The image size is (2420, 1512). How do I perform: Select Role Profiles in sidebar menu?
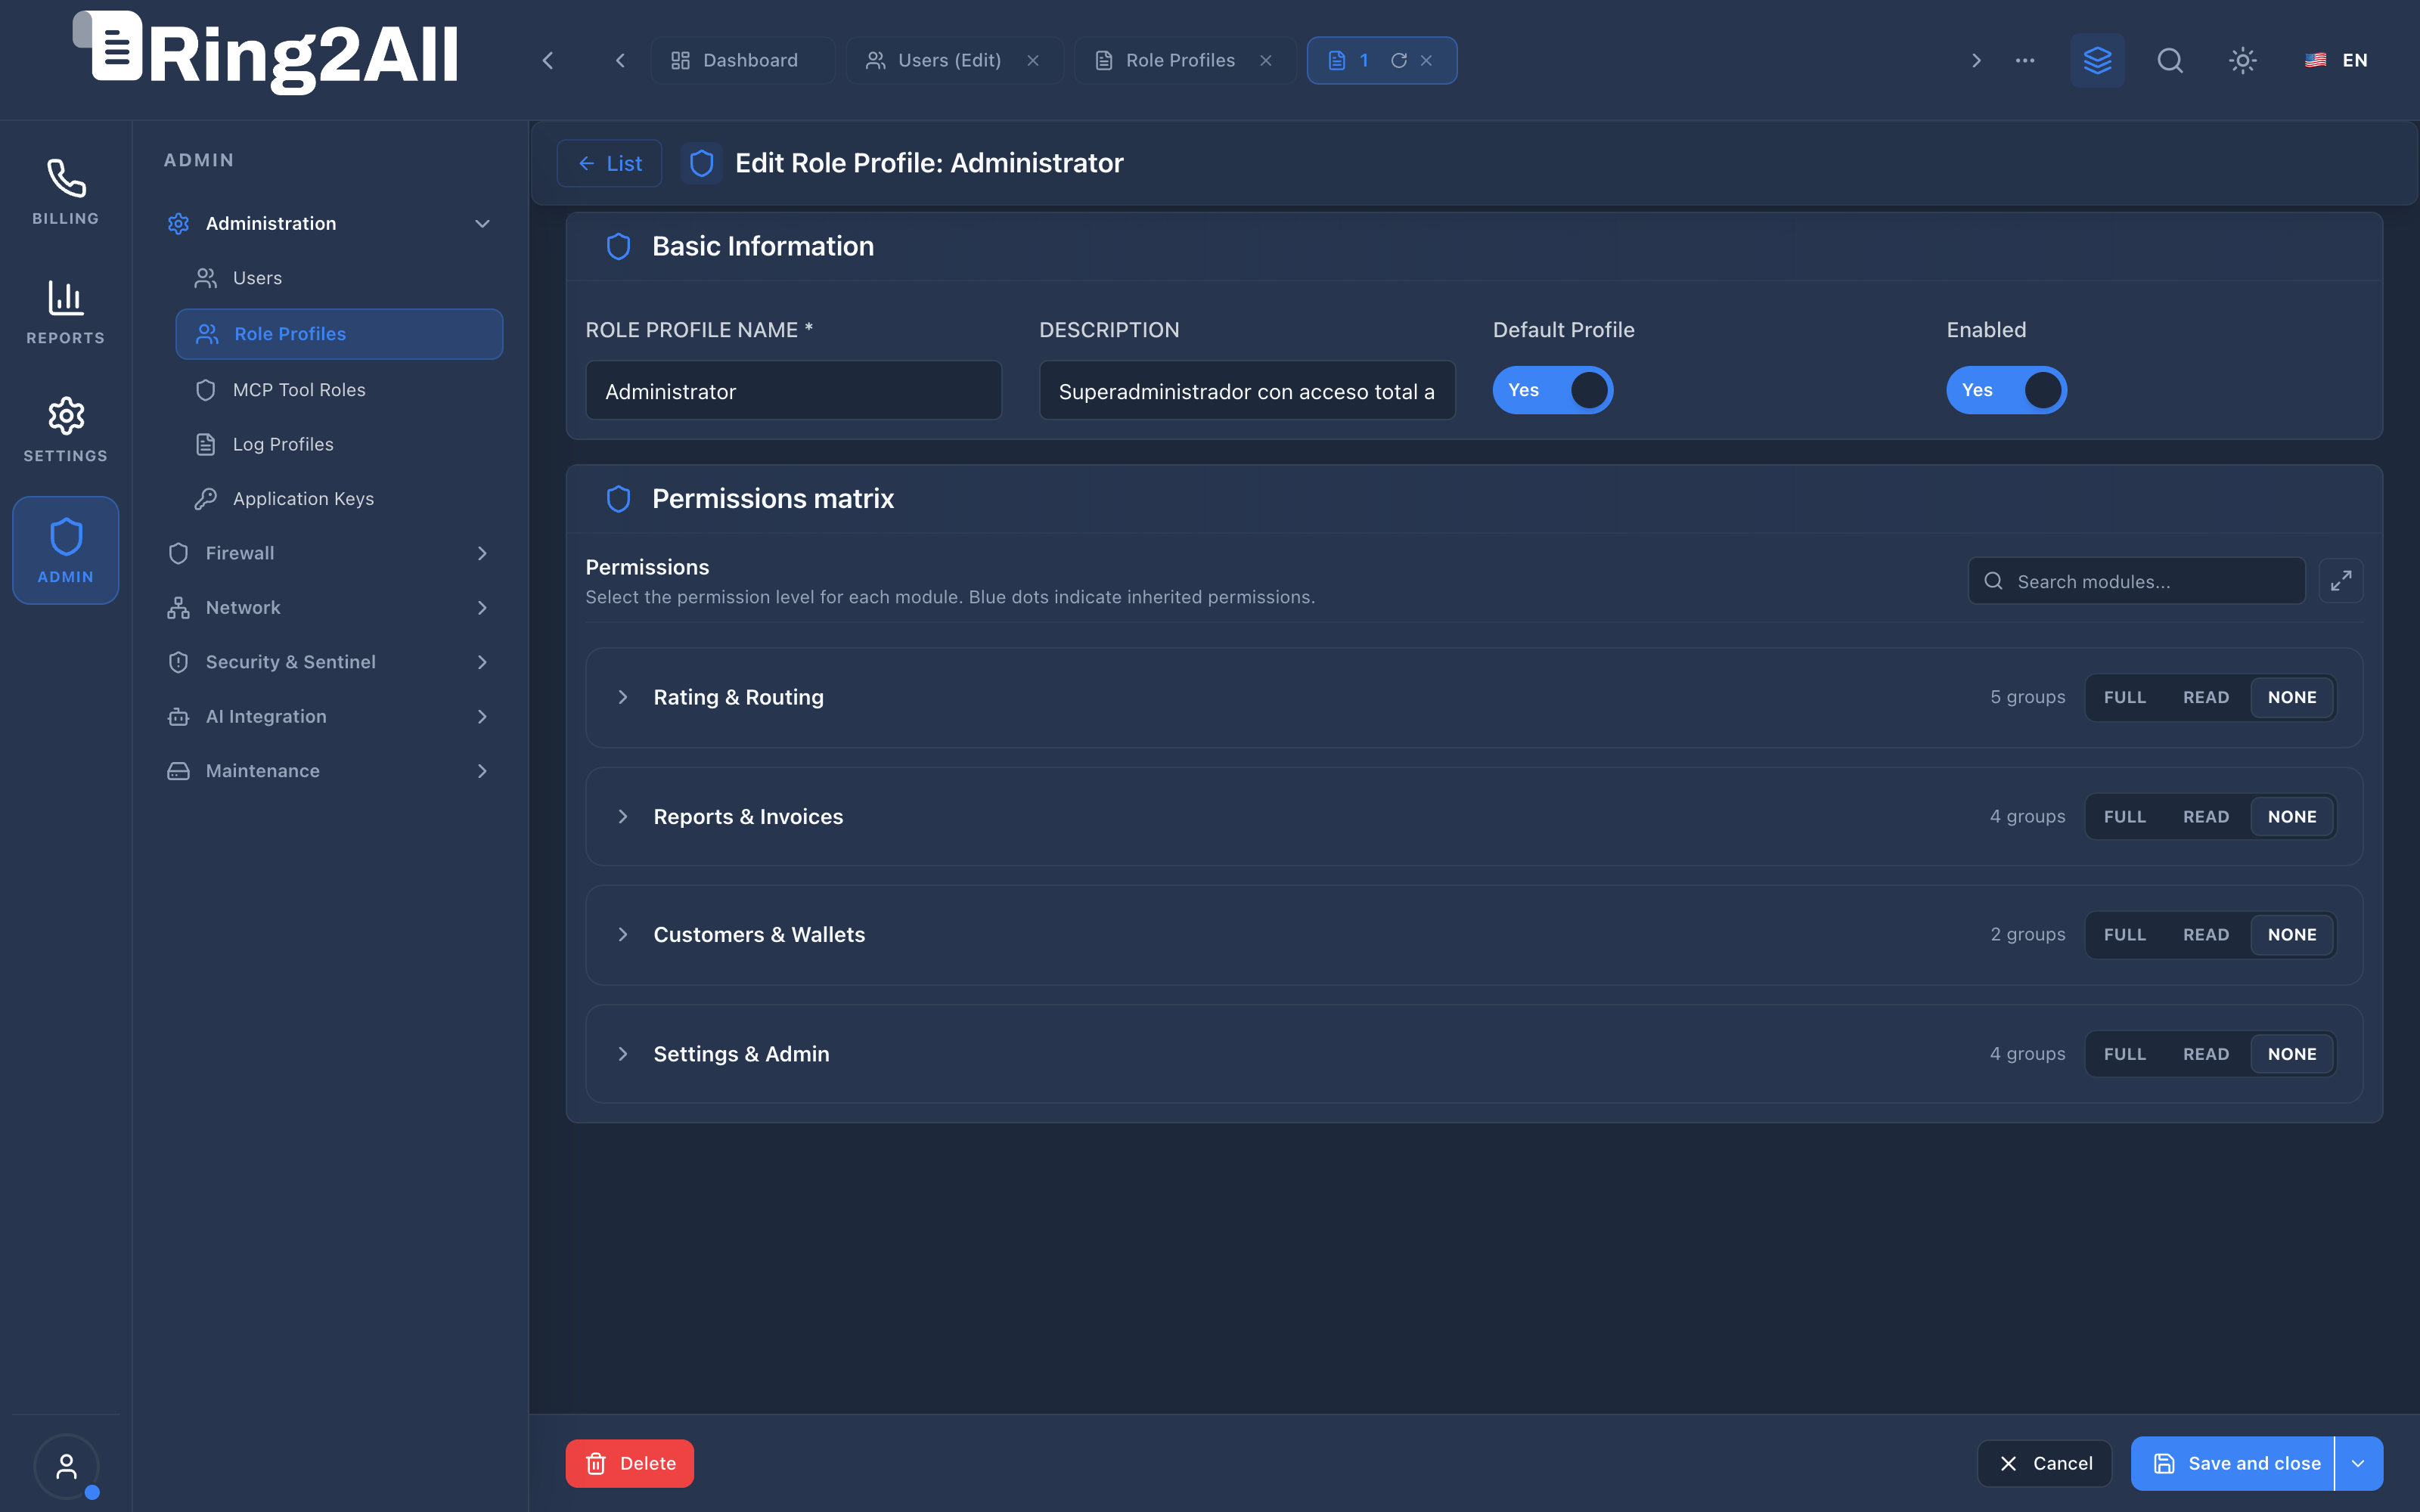coord(339,334)
